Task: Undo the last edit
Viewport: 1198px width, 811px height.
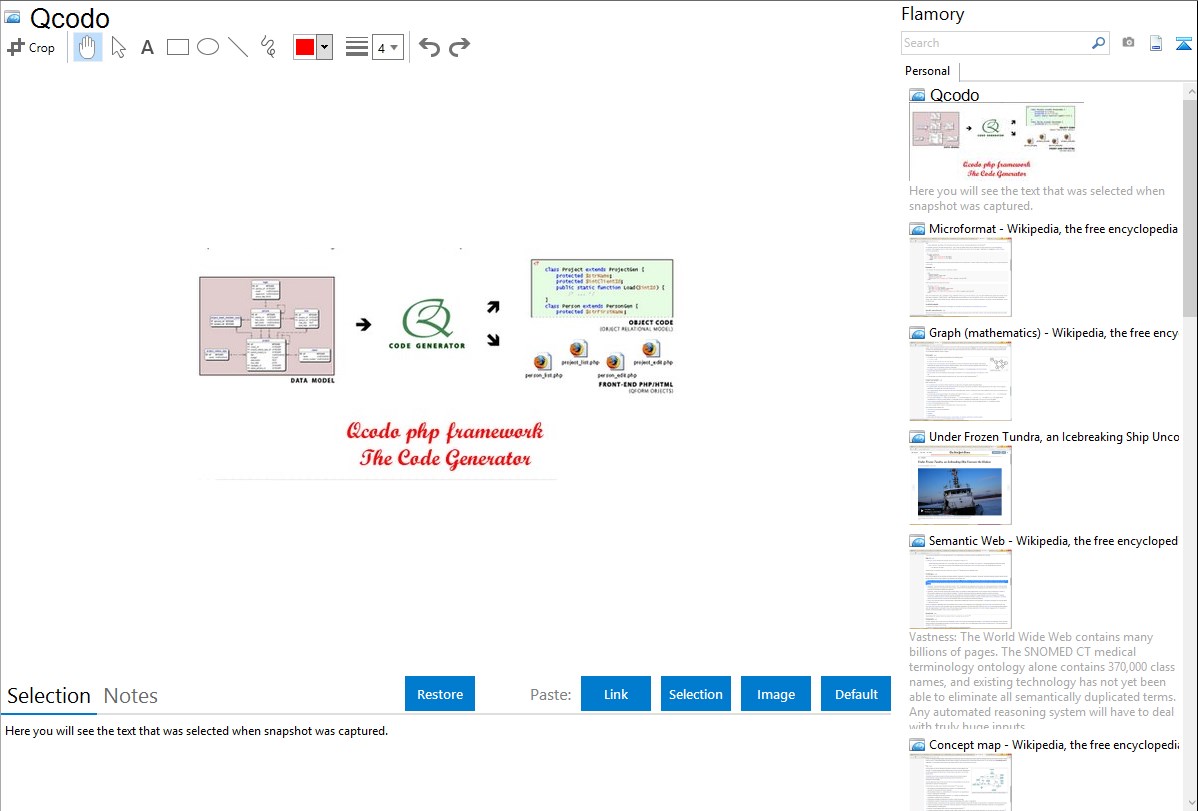Action: (429, 47)
